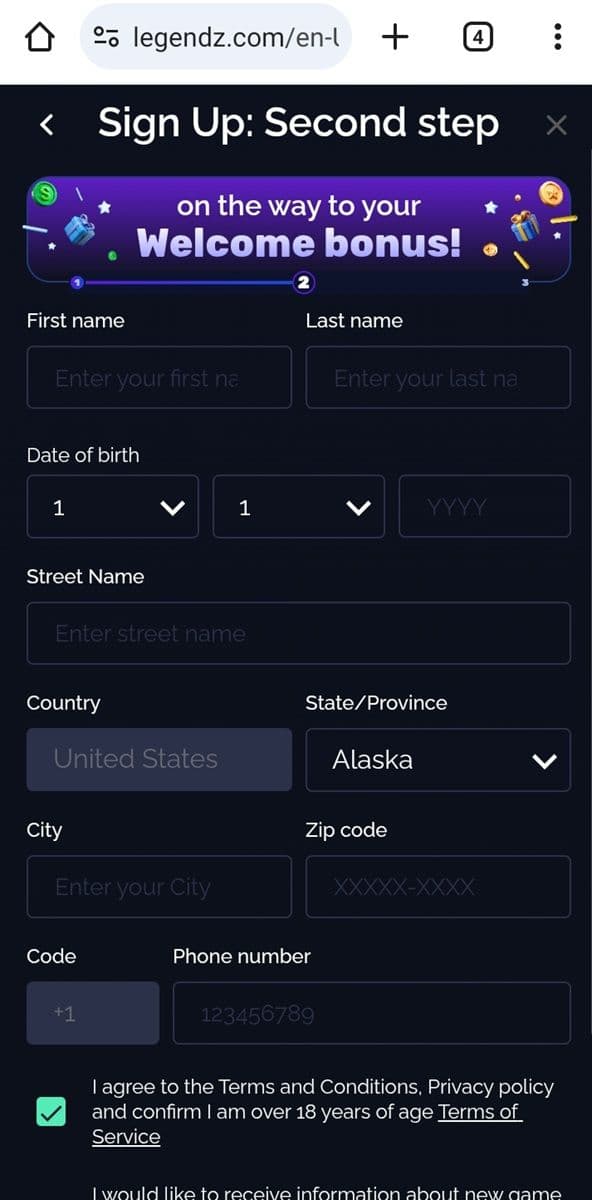The height and width of the screenshot is (1200, 592).
Task: Tap step 1 on the welcome bonus progress track
Action: [77, 283]
